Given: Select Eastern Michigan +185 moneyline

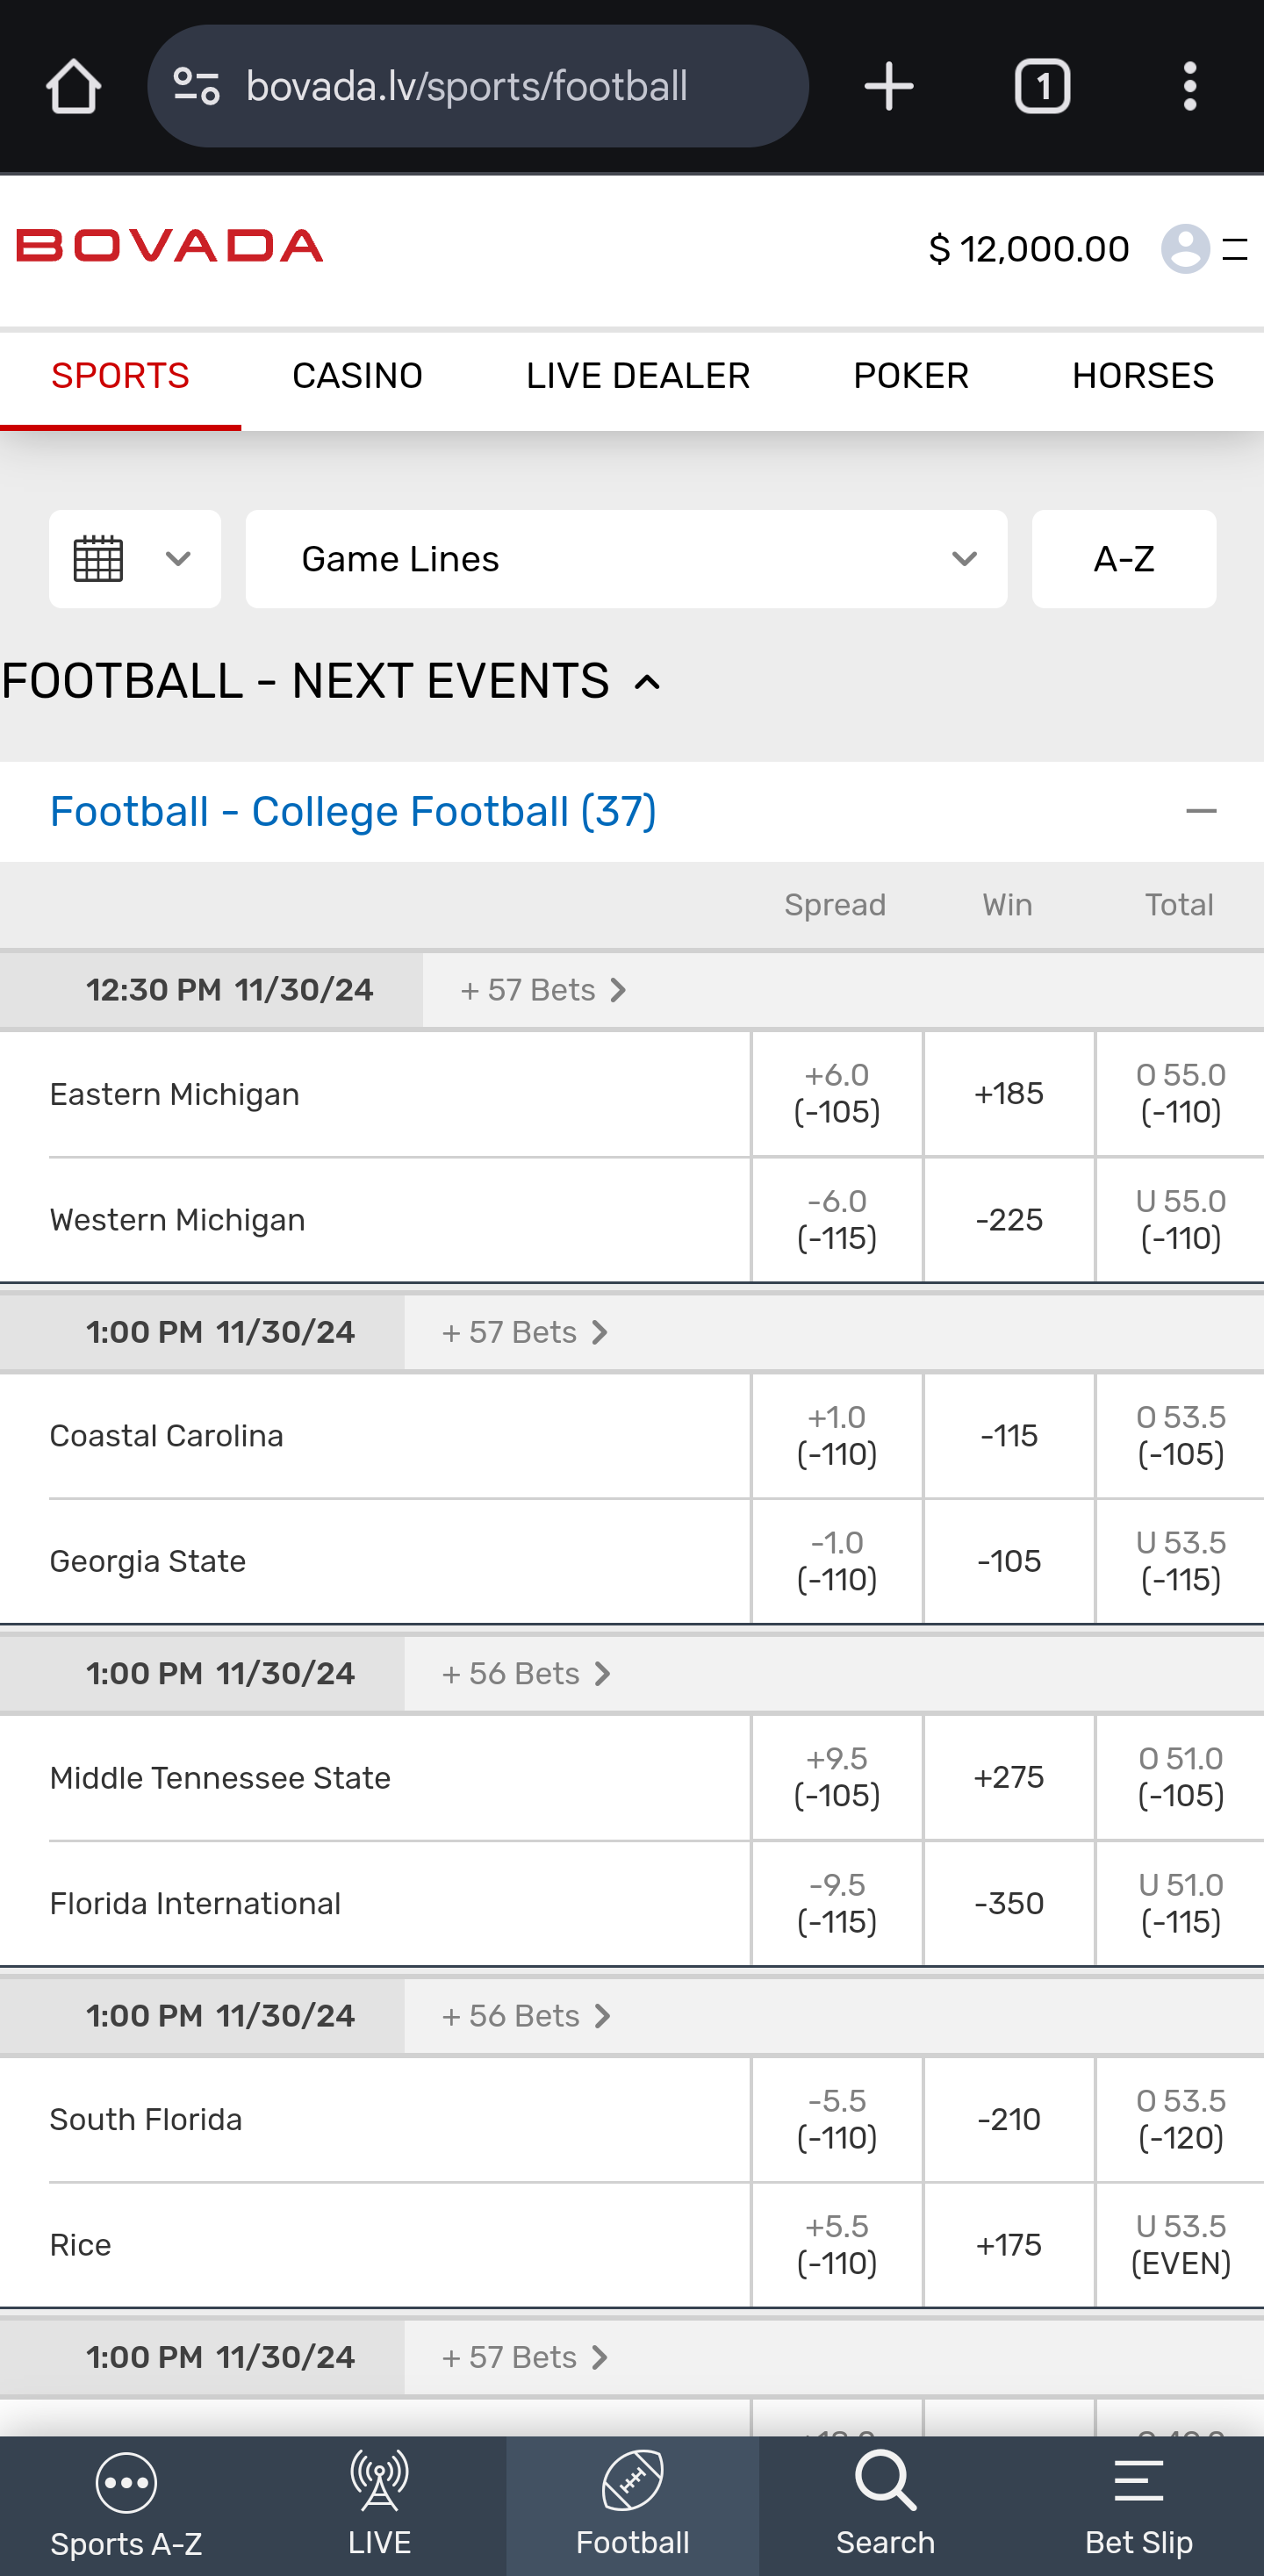Looking at the screenshot, I should tap(1008, 1094).
